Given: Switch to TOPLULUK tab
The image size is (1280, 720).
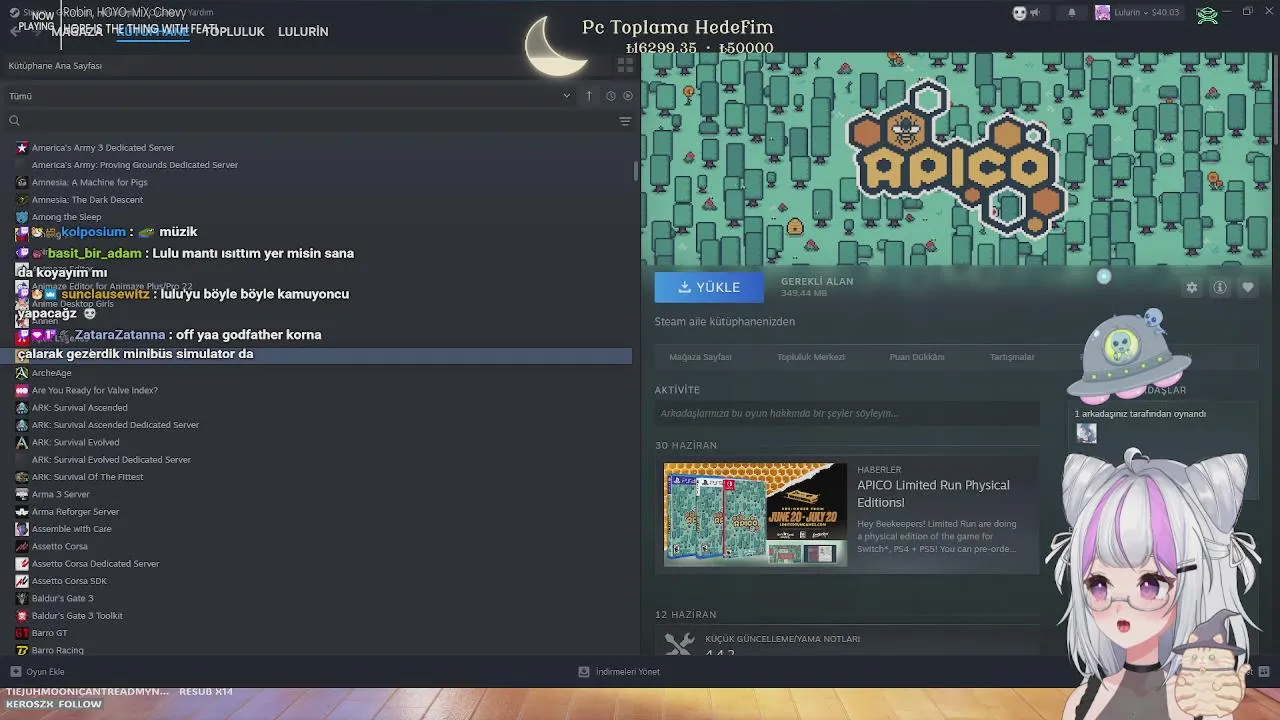Looking at the screenshot, I should pyautogui.click(x=233, y=32).
